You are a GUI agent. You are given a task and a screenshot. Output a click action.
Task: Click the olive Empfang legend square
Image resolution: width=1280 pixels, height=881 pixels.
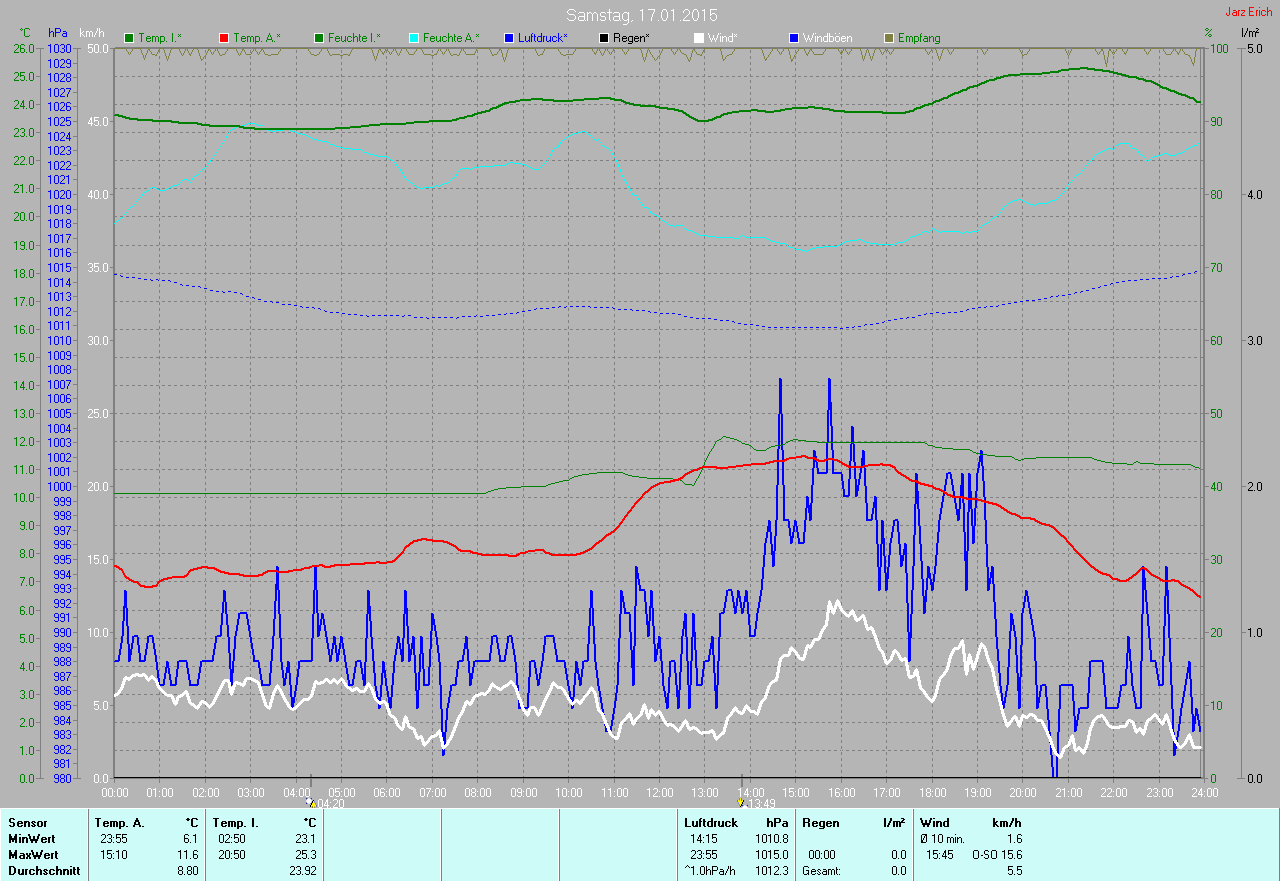point(889,38)
